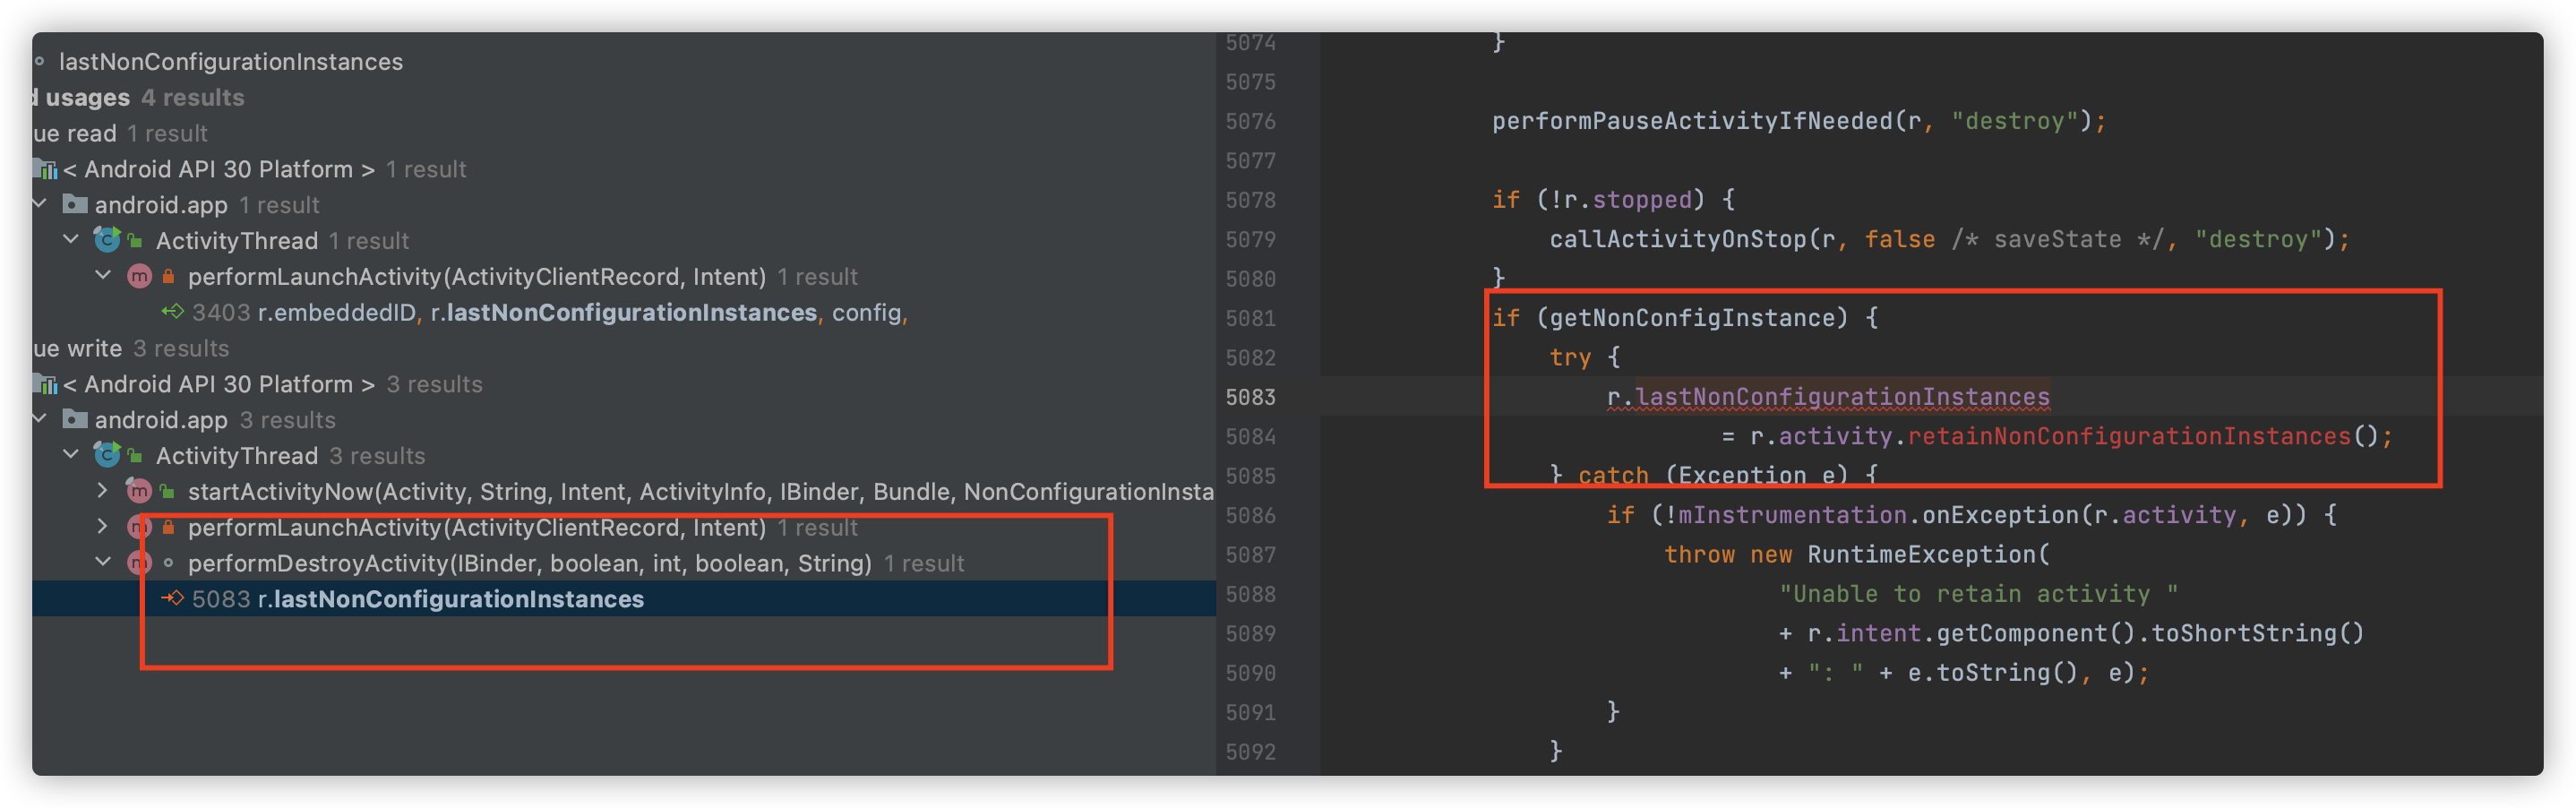Screen dimensions: 2576x808
Task: Click library icon of Android API 30 Platform 3 results
Action: click(x=45, y=384)
